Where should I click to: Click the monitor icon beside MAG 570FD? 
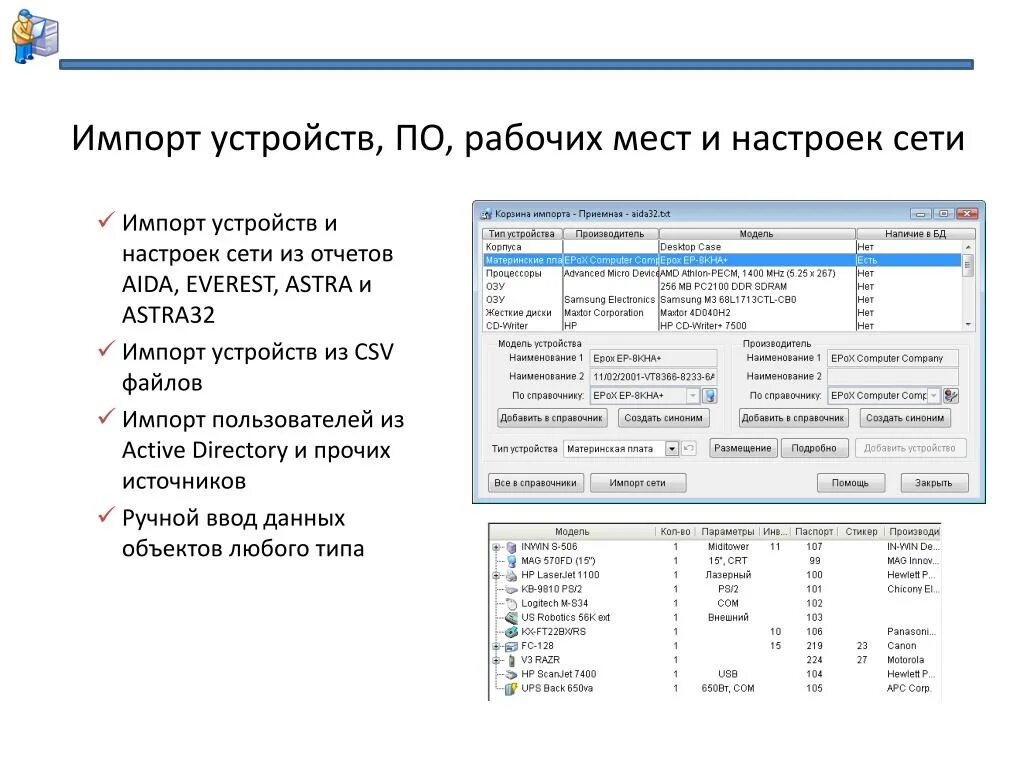(x=511, y=561)
